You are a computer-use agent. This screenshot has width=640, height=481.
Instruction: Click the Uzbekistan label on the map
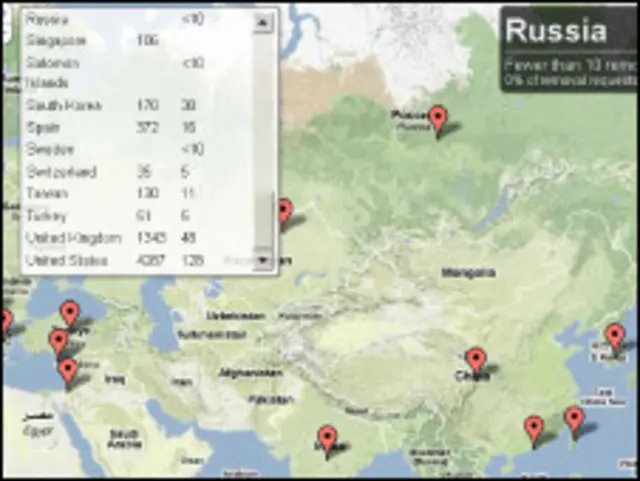236,316
